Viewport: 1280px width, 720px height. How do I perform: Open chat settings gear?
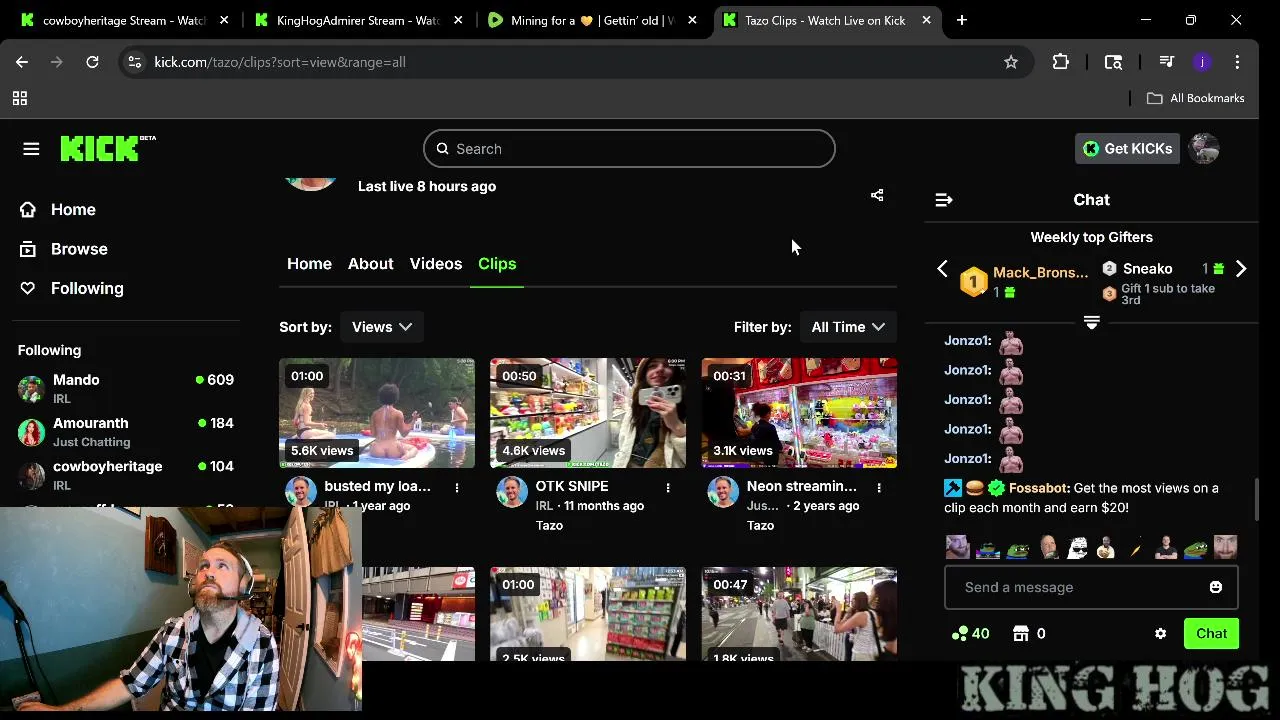1160,634
